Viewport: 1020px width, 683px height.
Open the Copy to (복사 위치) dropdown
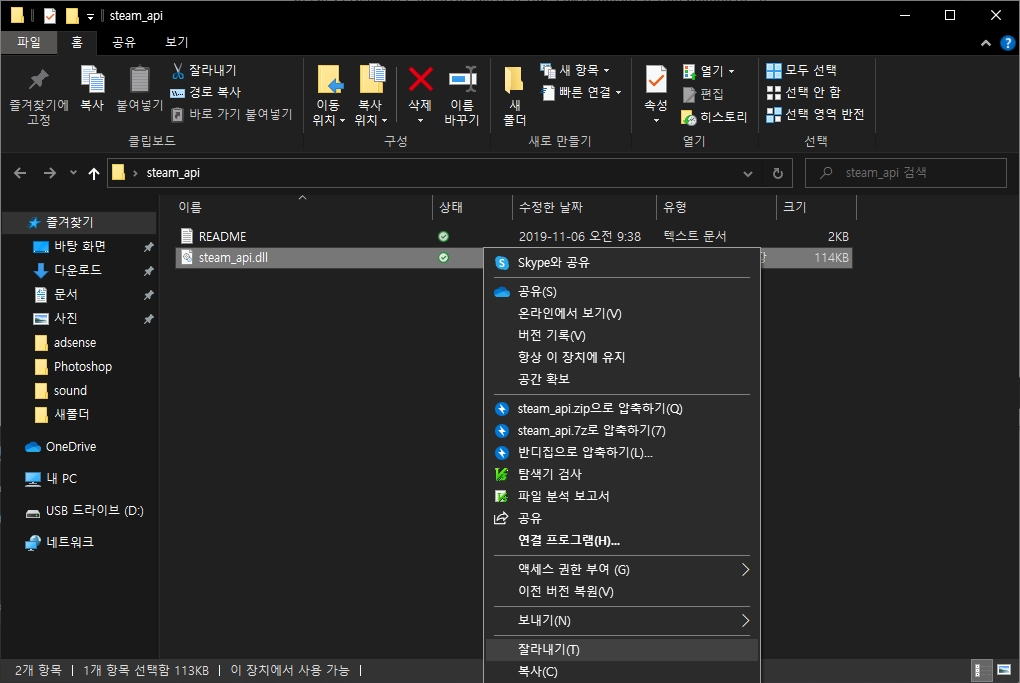[x=371, y=113]
